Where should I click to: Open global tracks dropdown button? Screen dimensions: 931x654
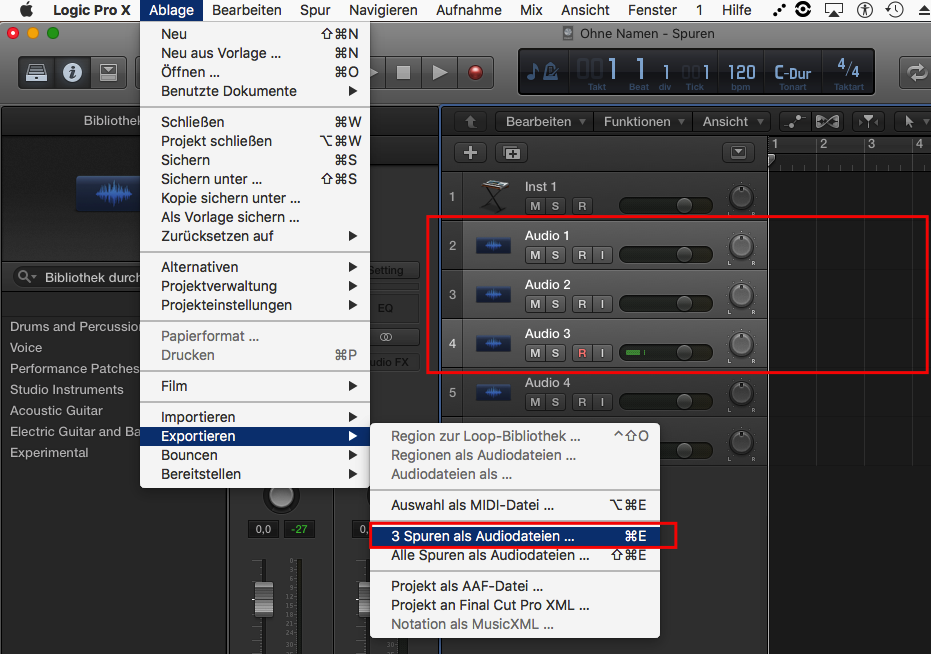point(738,153)
